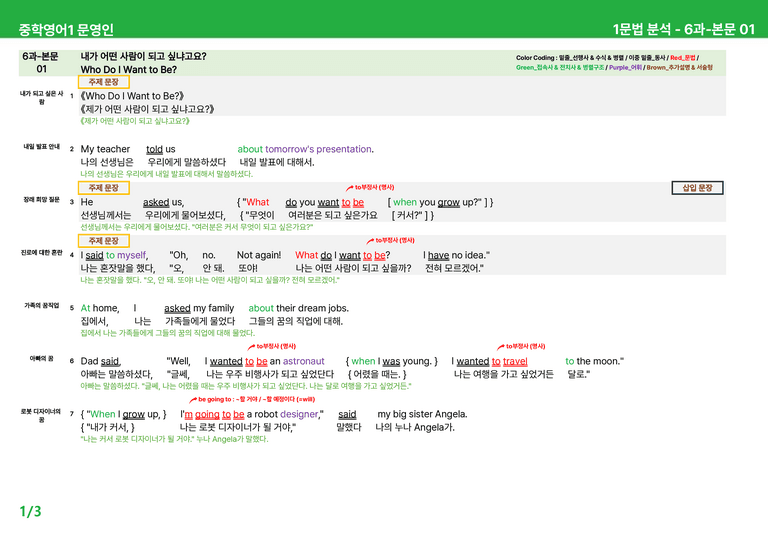Click the "Color Coding" legend text
The image size is (768, 543).
click(x=614, y=63)
